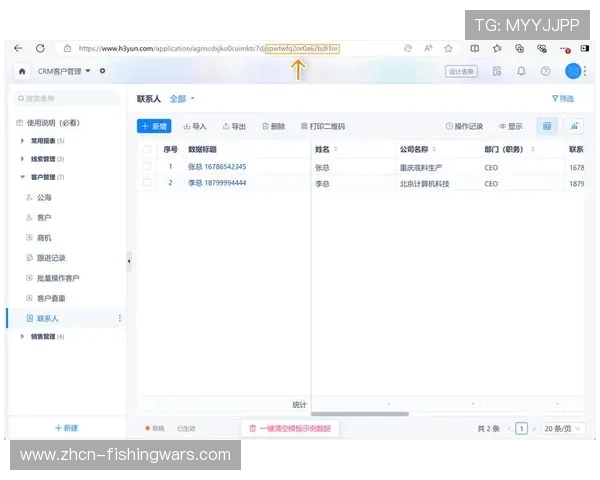The width and height of the screenshot is (600, 480).
Task: Open 商机 in the sidebar
Action: point(44,238)
